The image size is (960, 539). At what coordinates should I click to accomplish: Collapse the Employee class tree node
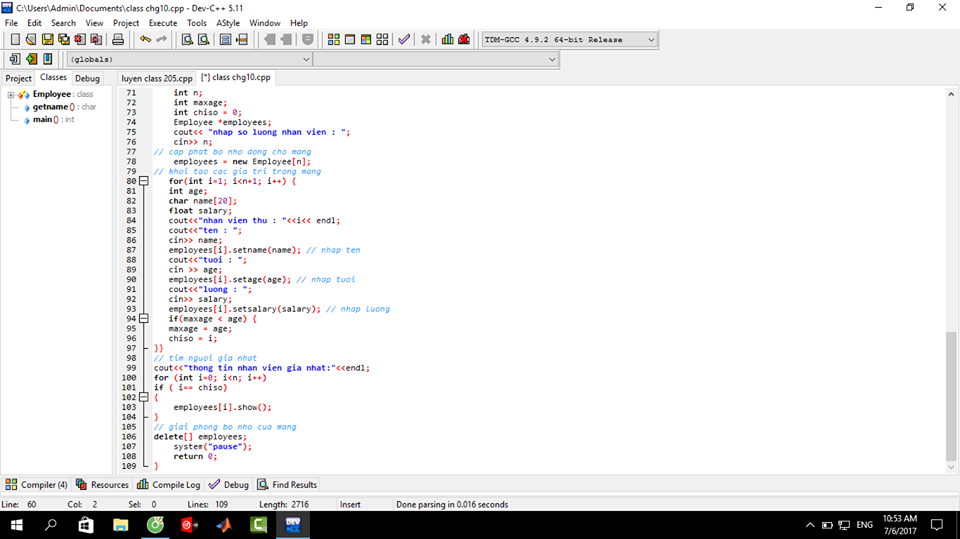tap(10, 95)
